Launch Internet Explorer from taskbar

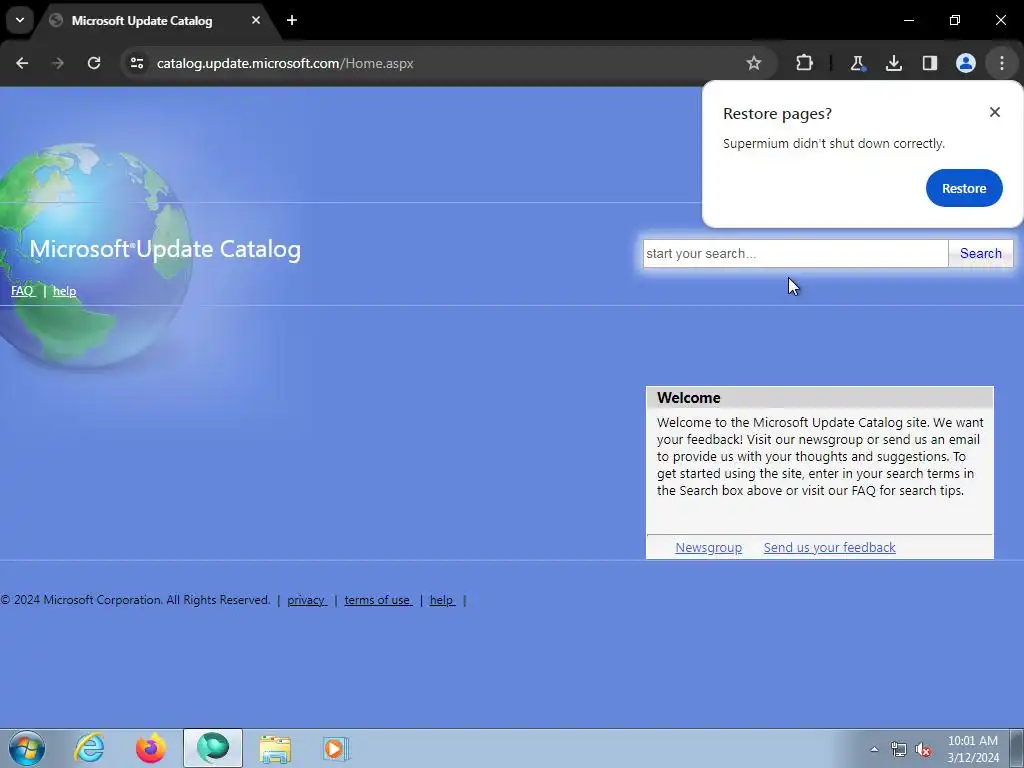coord(89,748)
